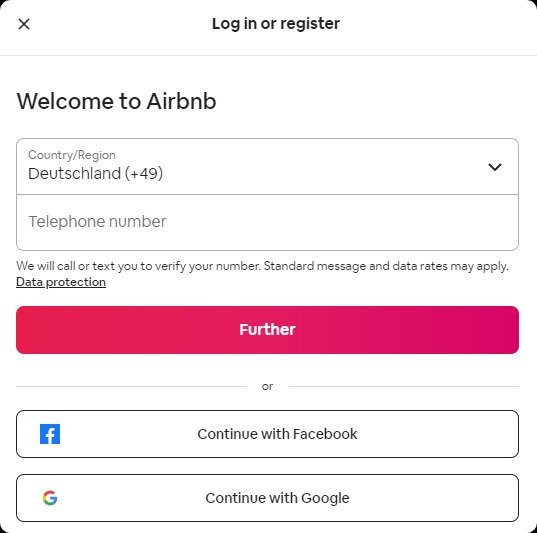Focus the Telephone number field
The height and width of the screenshot is (533, 537).
[x=267, y=222]
